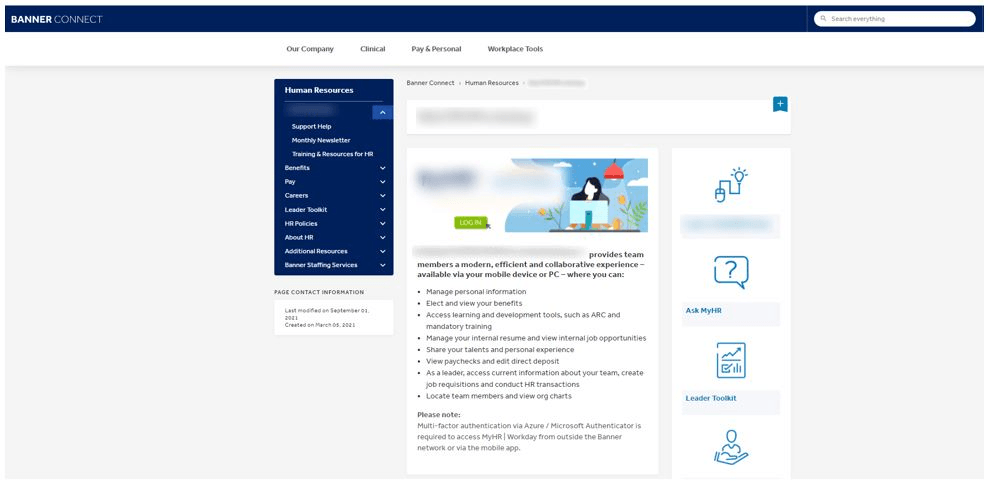Open Monthly Newsletter in sidebar

[321, 140]
